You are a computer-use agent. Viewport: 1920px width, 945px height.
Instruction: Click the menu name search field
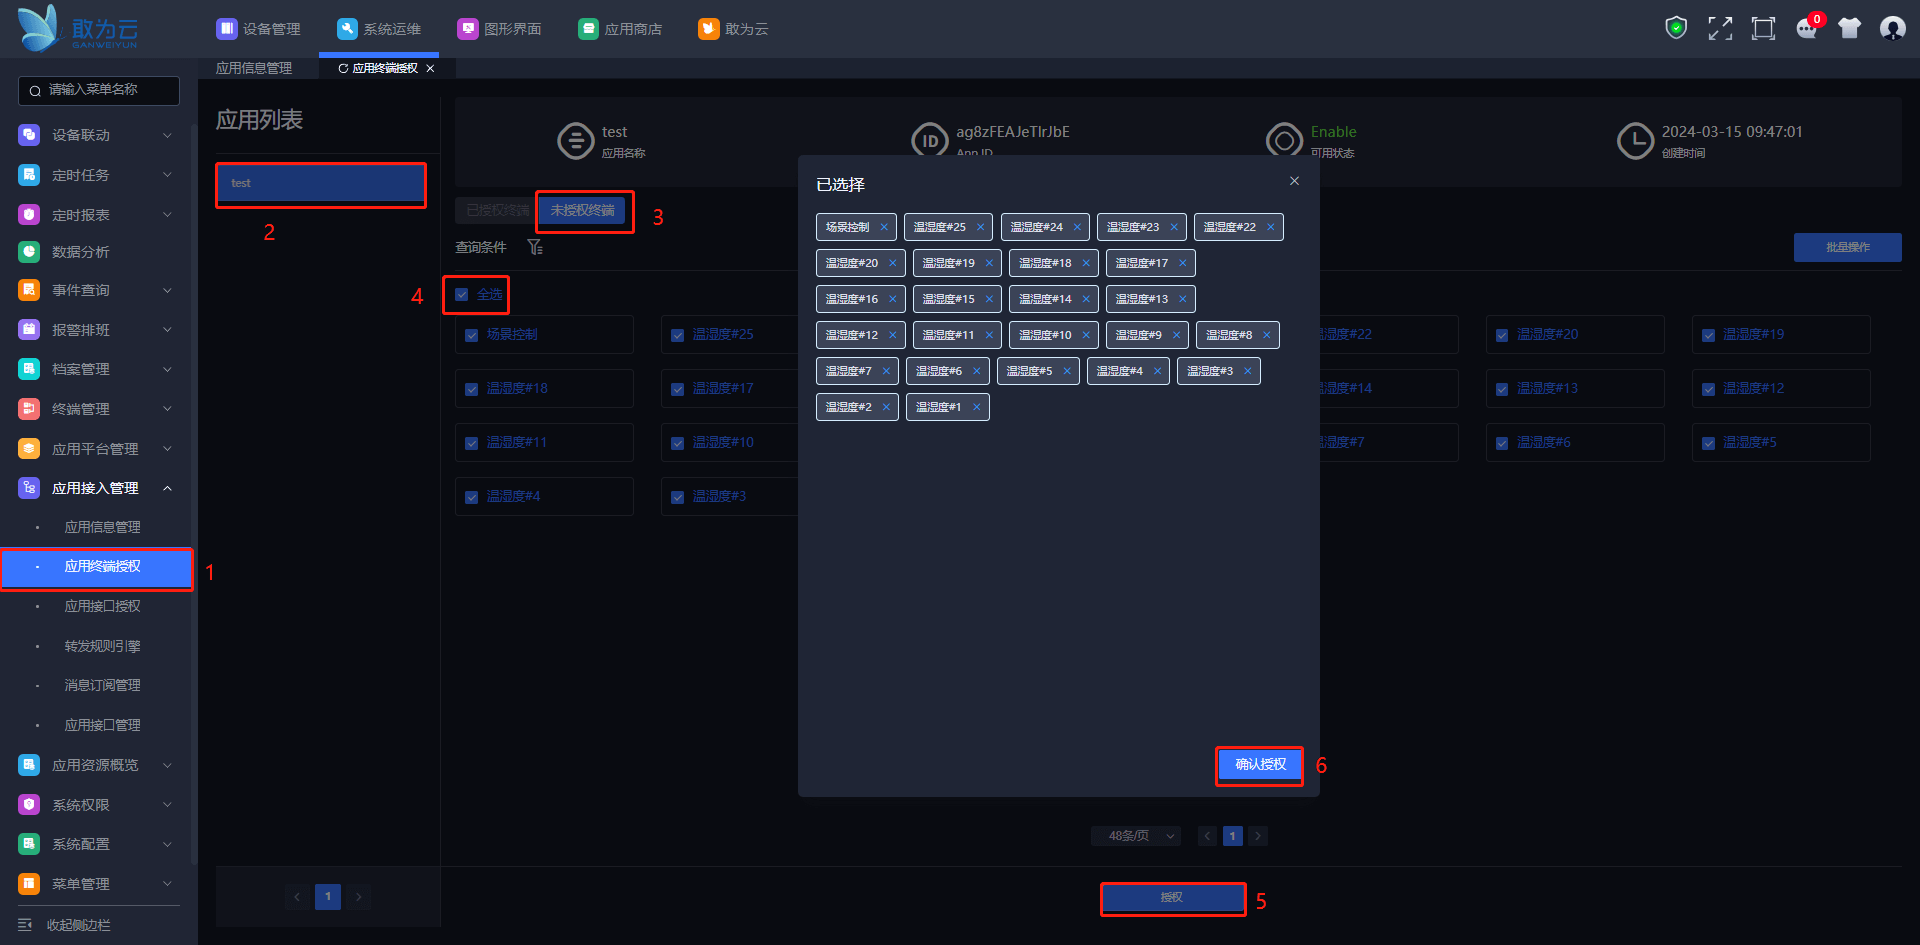pos(99,90)
